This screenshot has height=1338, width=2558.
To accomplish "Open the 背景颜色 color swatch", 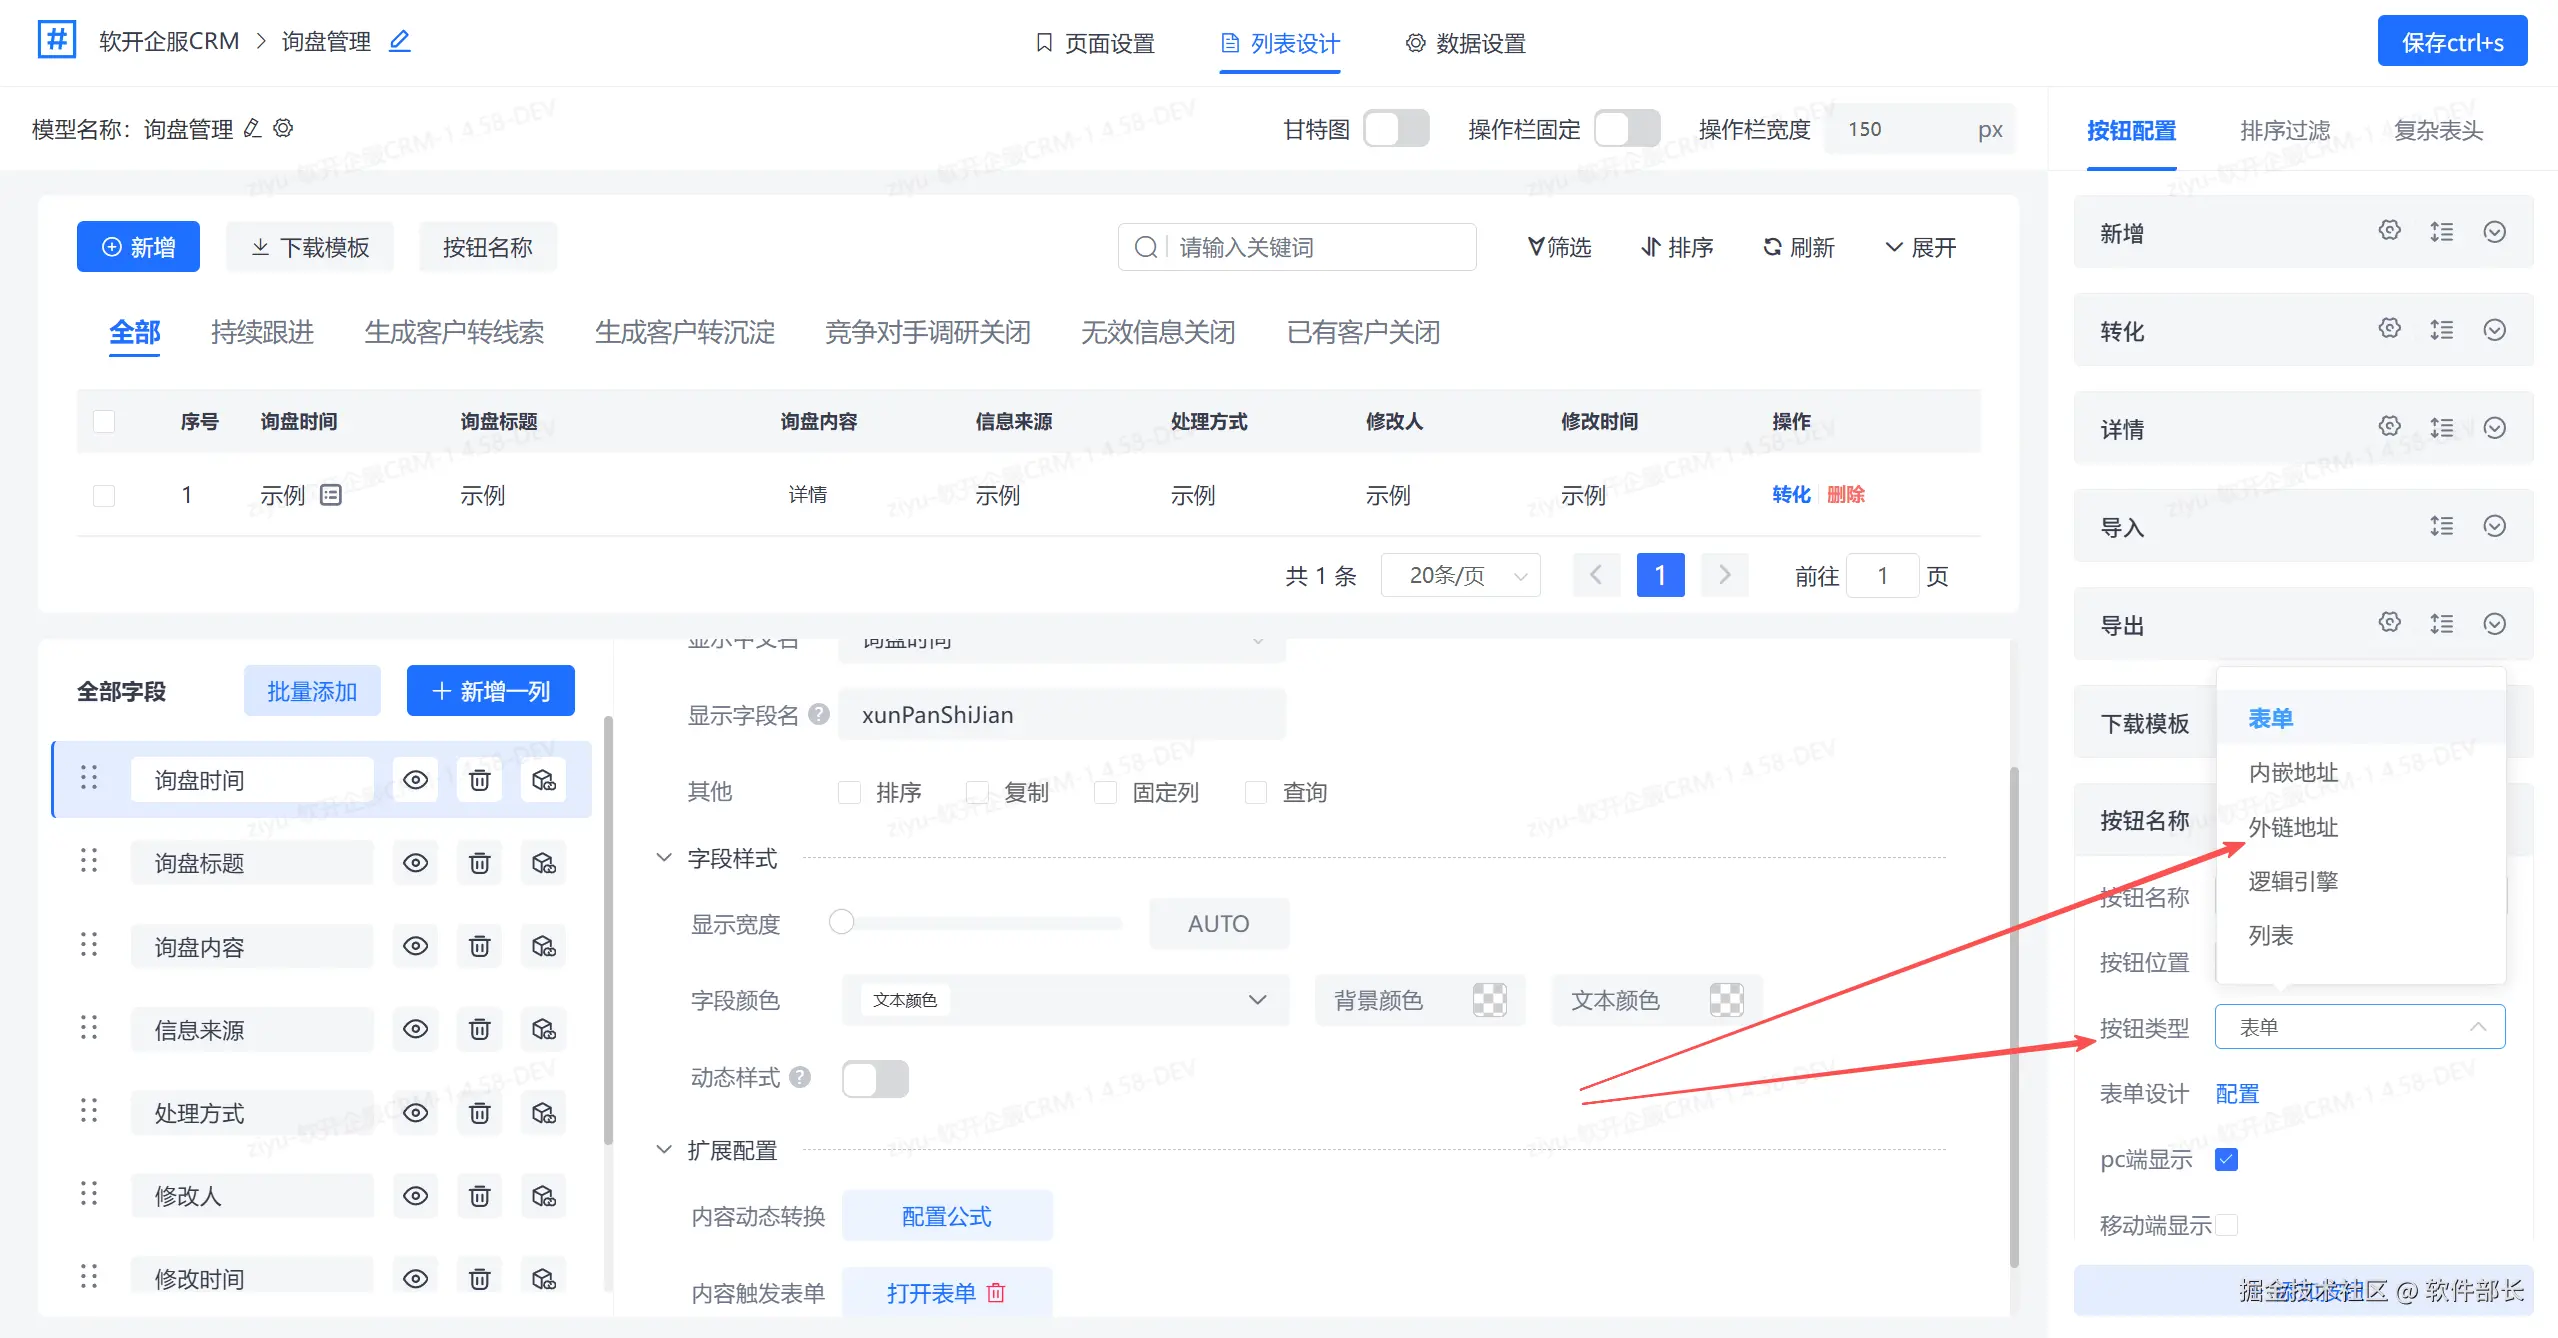I will pos(1488,1000).
